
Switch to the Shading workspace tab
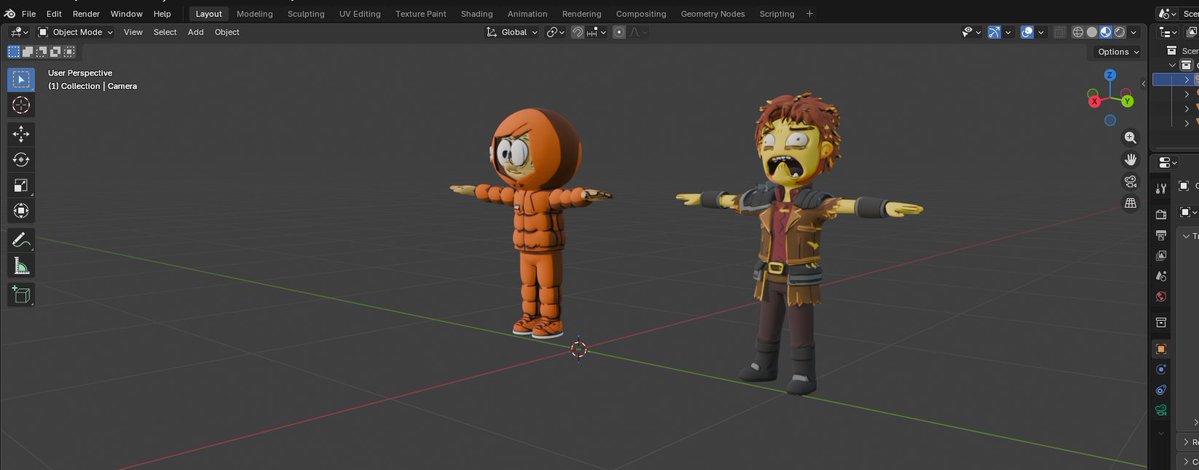(476, 14)
